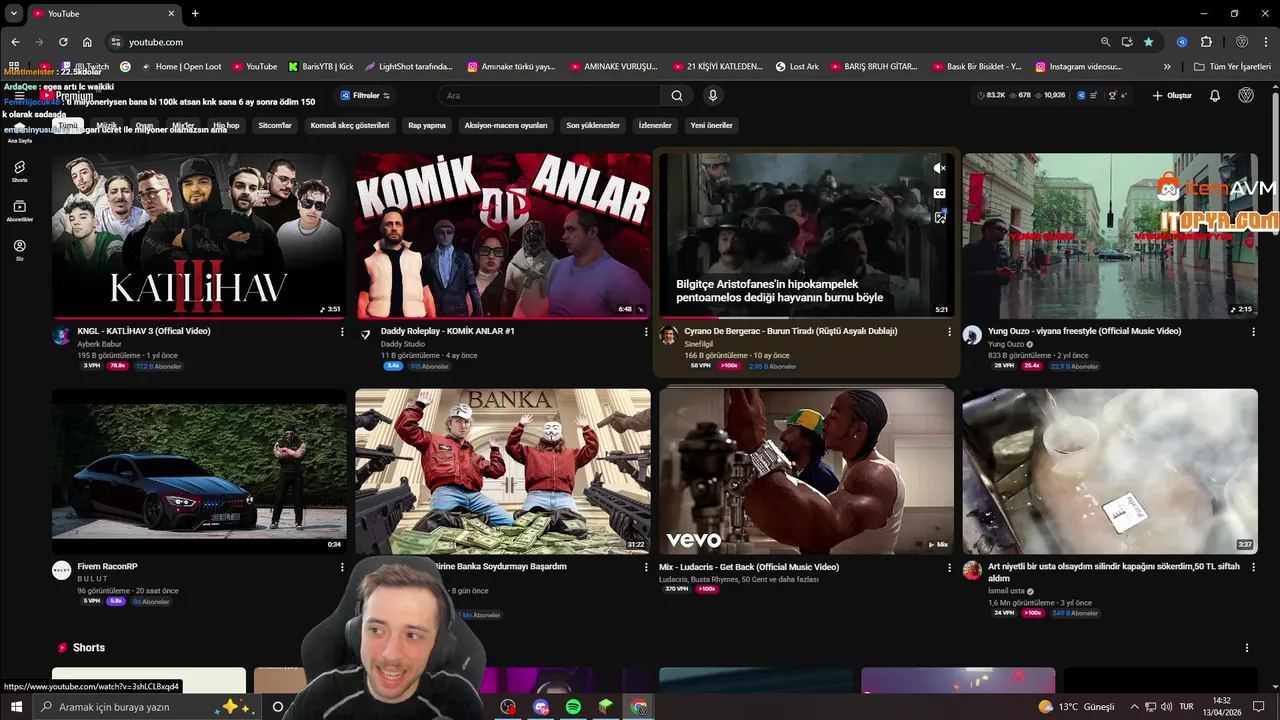1280x720 pixels.
Task: Open Abonelikler in the left sidebar
Action: pos(19,210)
